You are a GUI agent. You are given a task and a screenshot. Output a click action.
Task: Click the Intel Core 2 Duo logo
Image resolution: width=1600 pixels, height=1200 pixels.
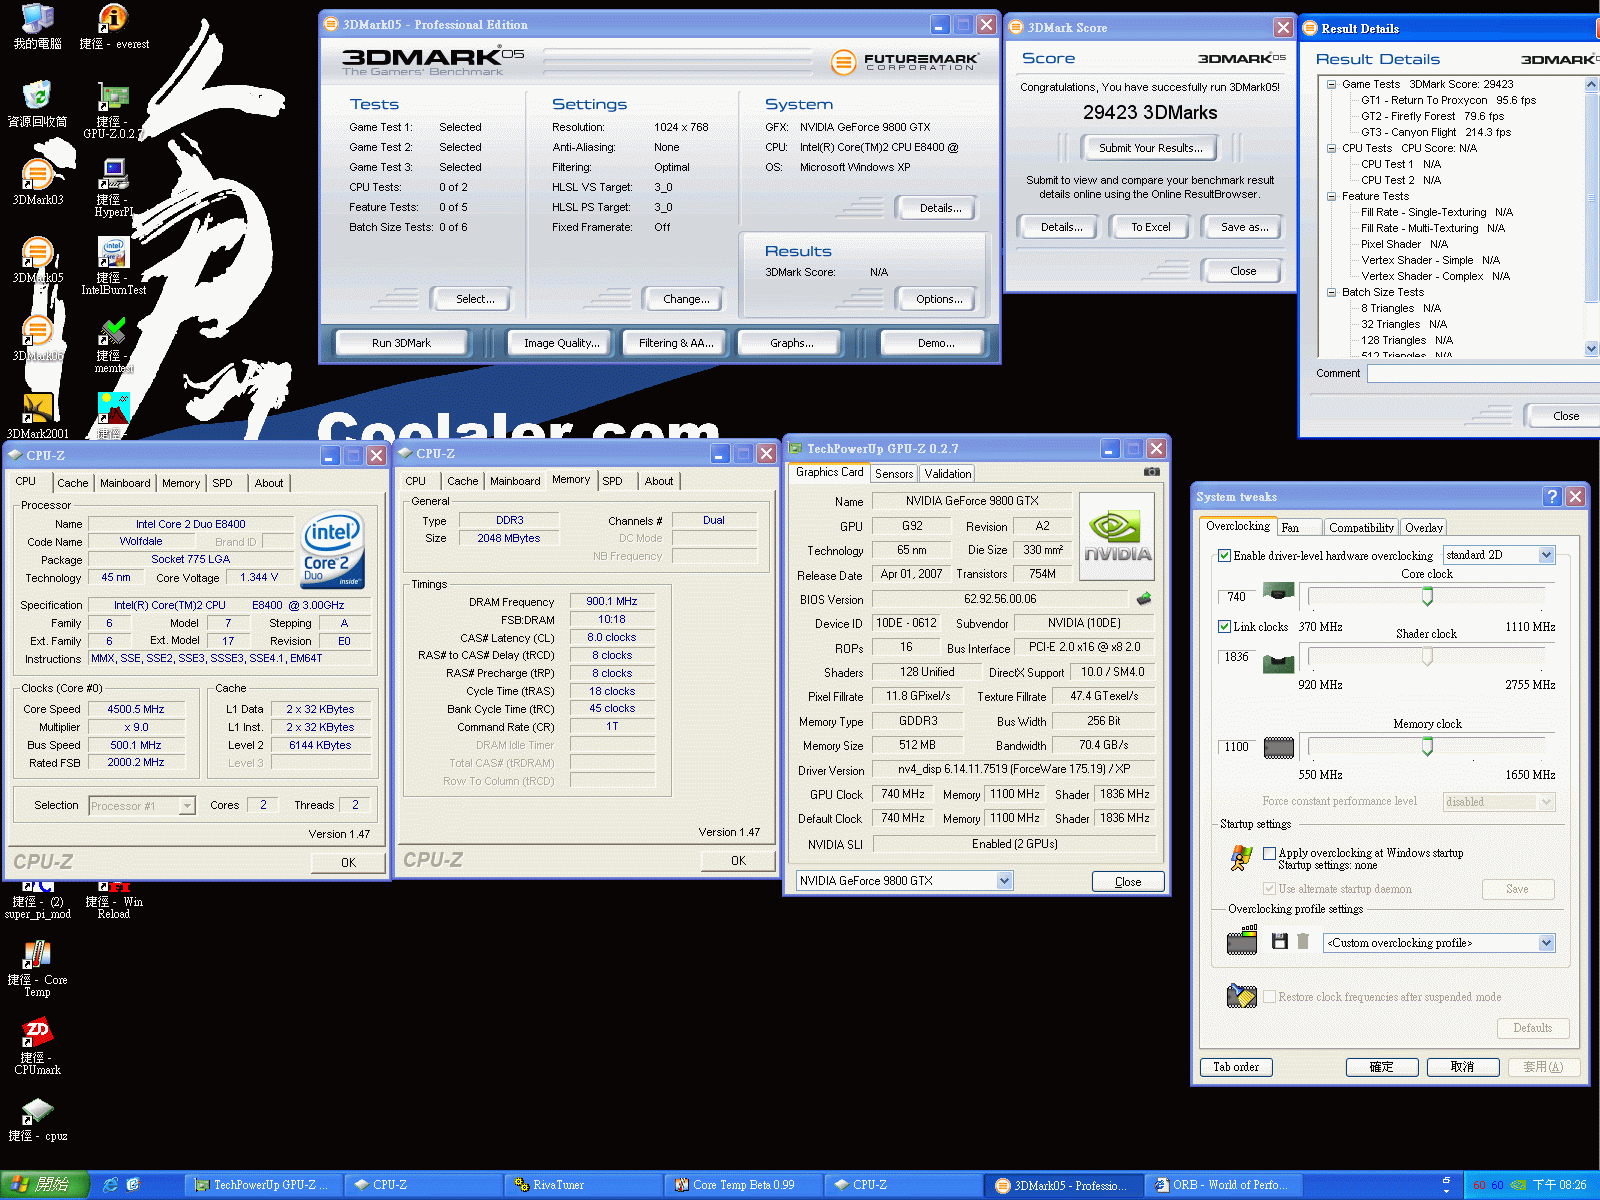tap(333, 551)
